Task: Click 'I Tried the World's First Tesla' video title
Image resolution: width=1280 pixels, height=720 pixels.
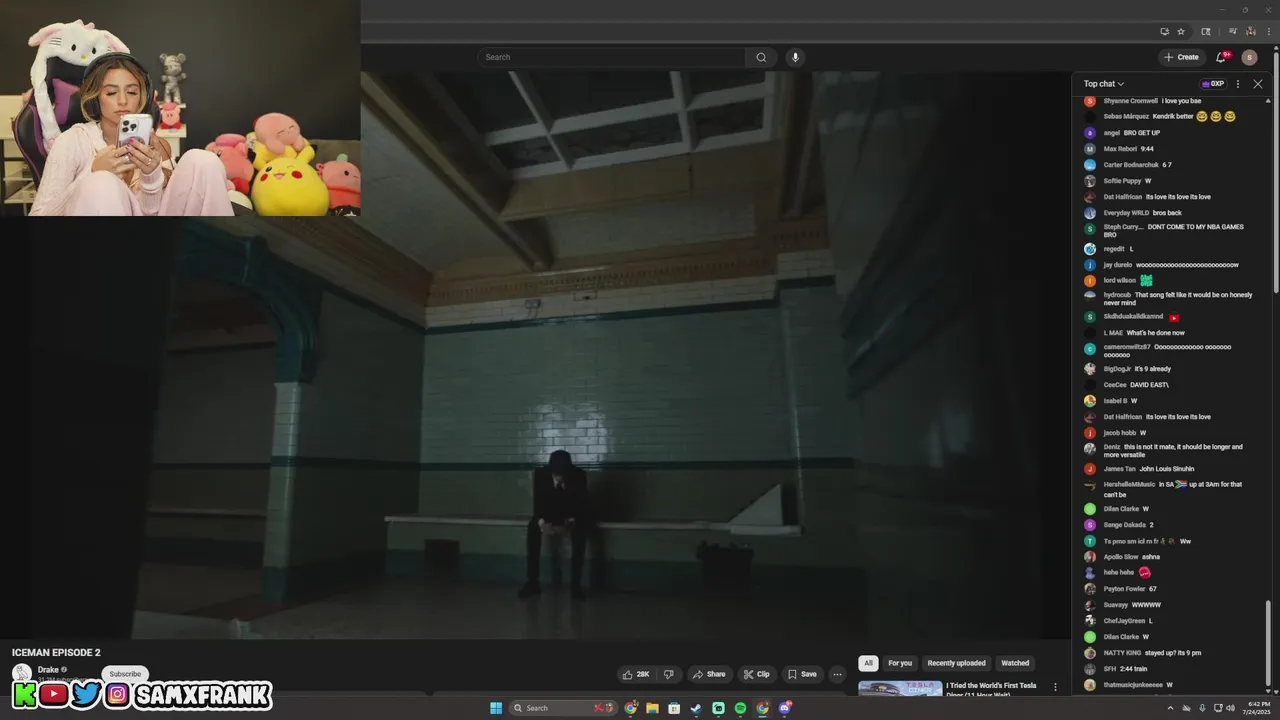Action: point(991,686)
